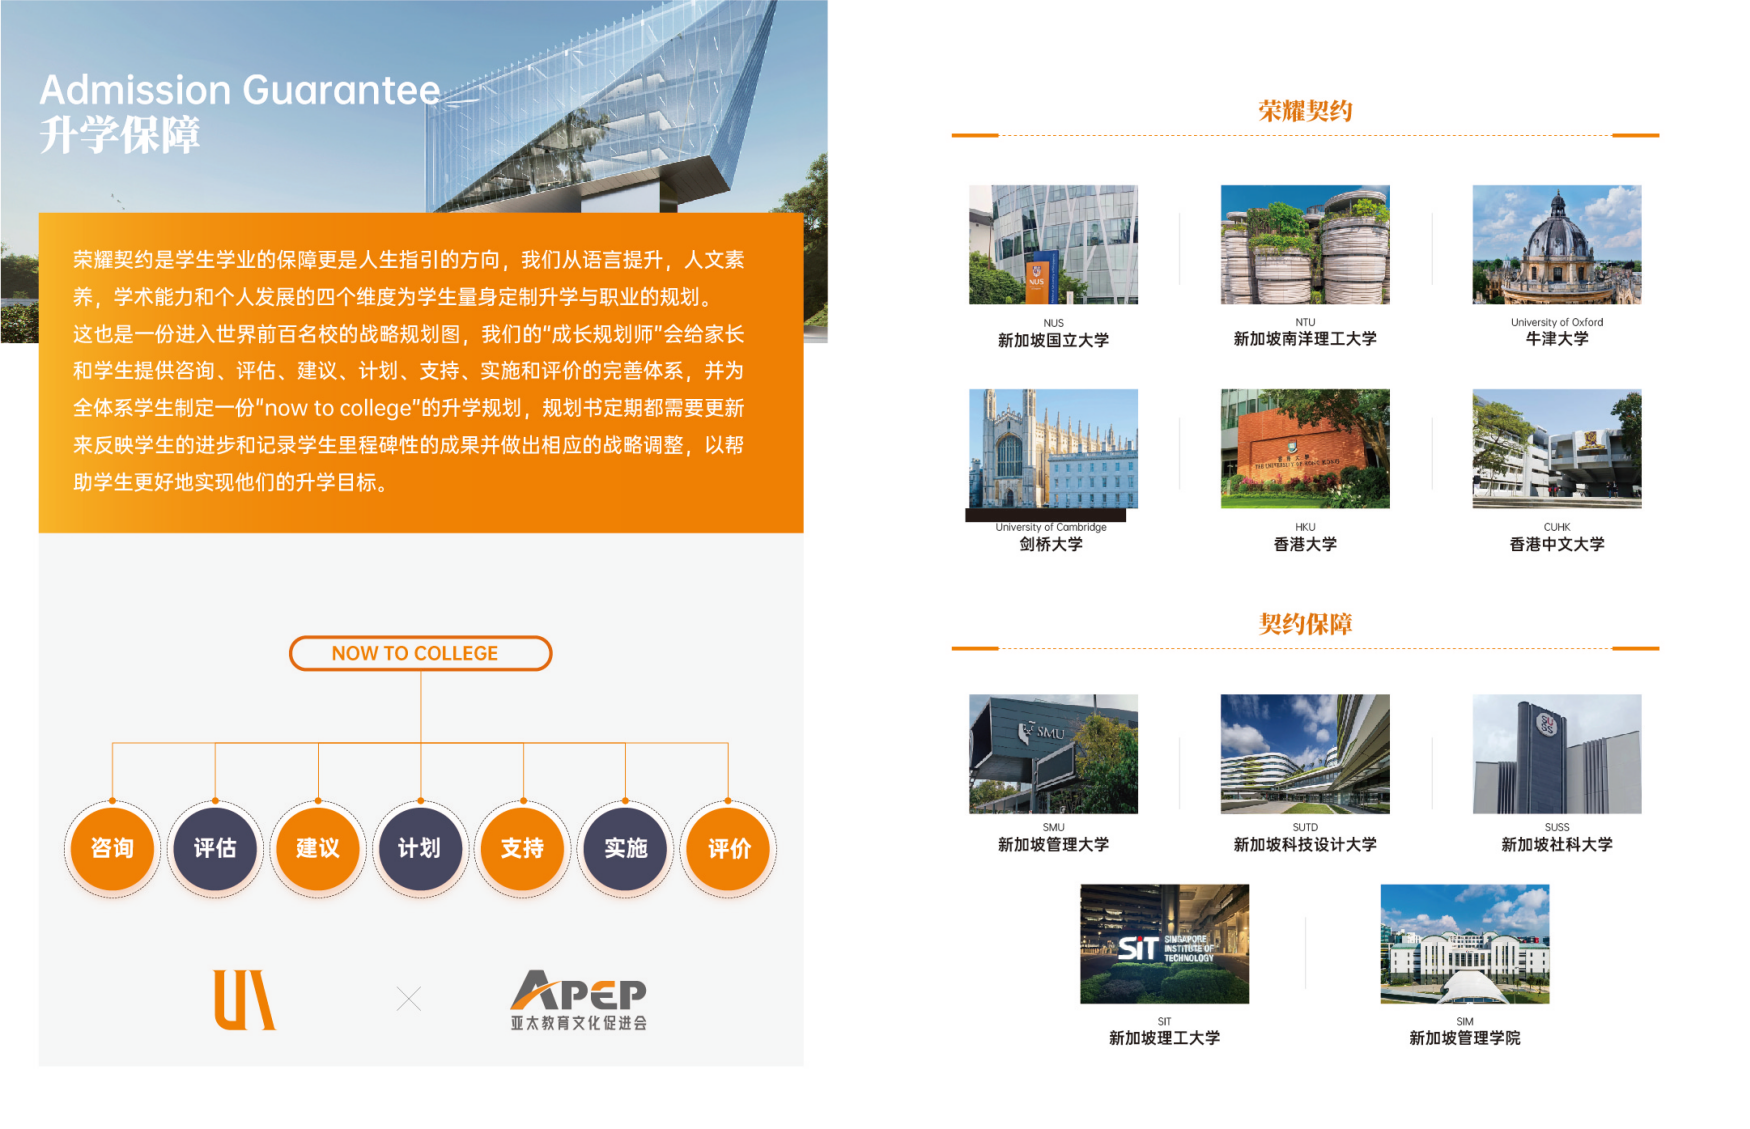This screenshot has width=1750, height=1129.
Task: Open the NTU campus photo
Action: (x=1305, y=244)
